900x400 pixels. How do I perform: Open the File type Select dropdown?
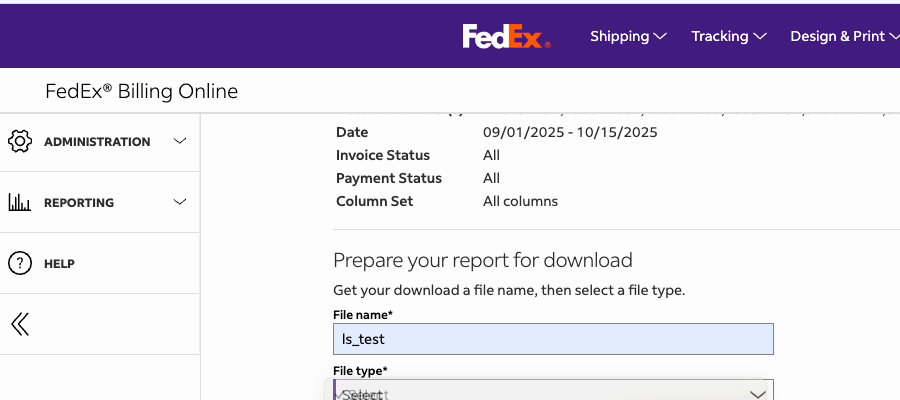click(x=553, y=390)
